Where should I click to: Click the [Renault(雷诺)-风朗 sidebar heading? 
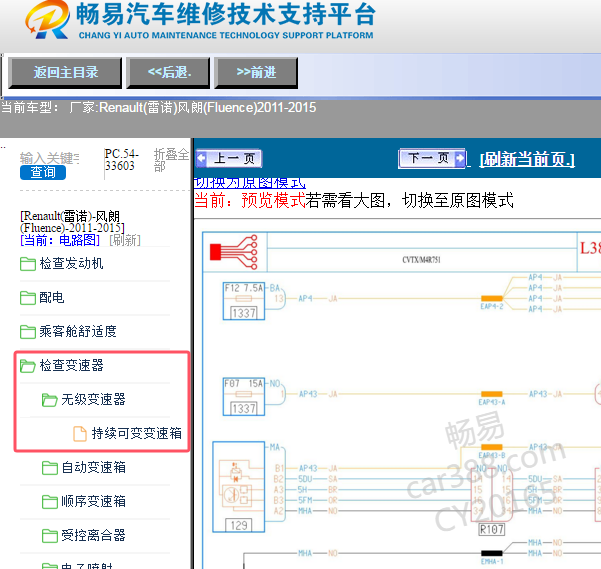(x=72, y=222)
